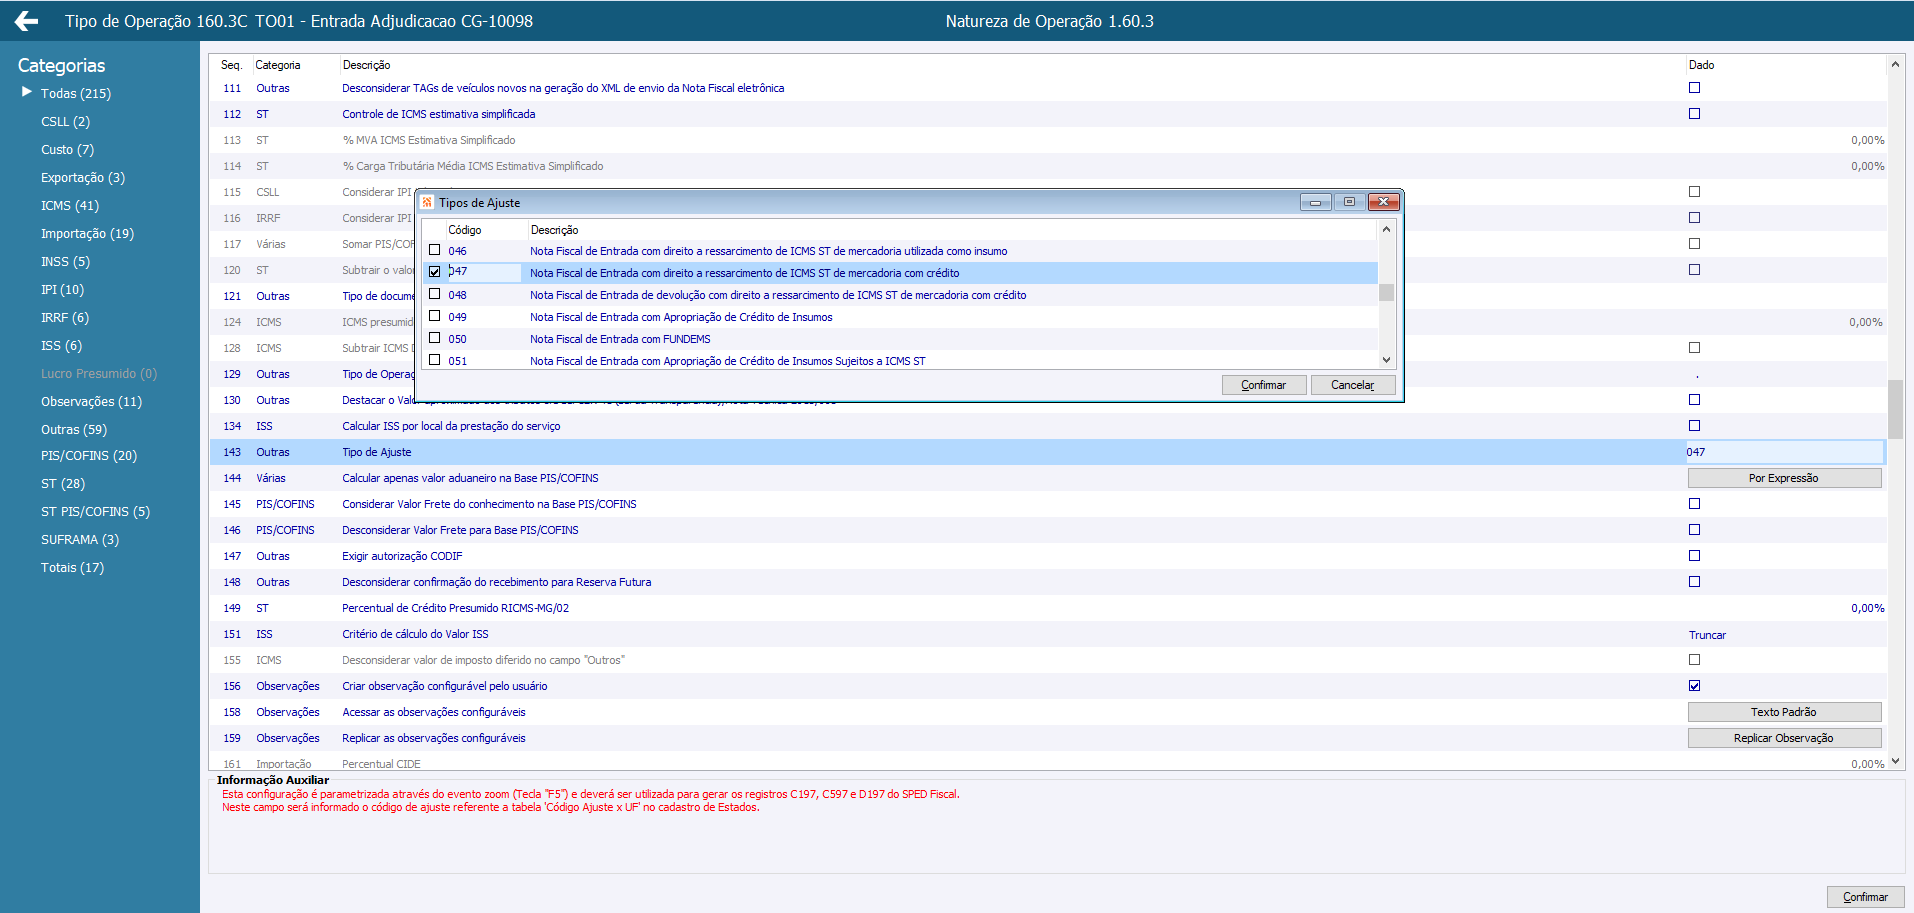Click the Replicar Observação button

[1784, 738]
